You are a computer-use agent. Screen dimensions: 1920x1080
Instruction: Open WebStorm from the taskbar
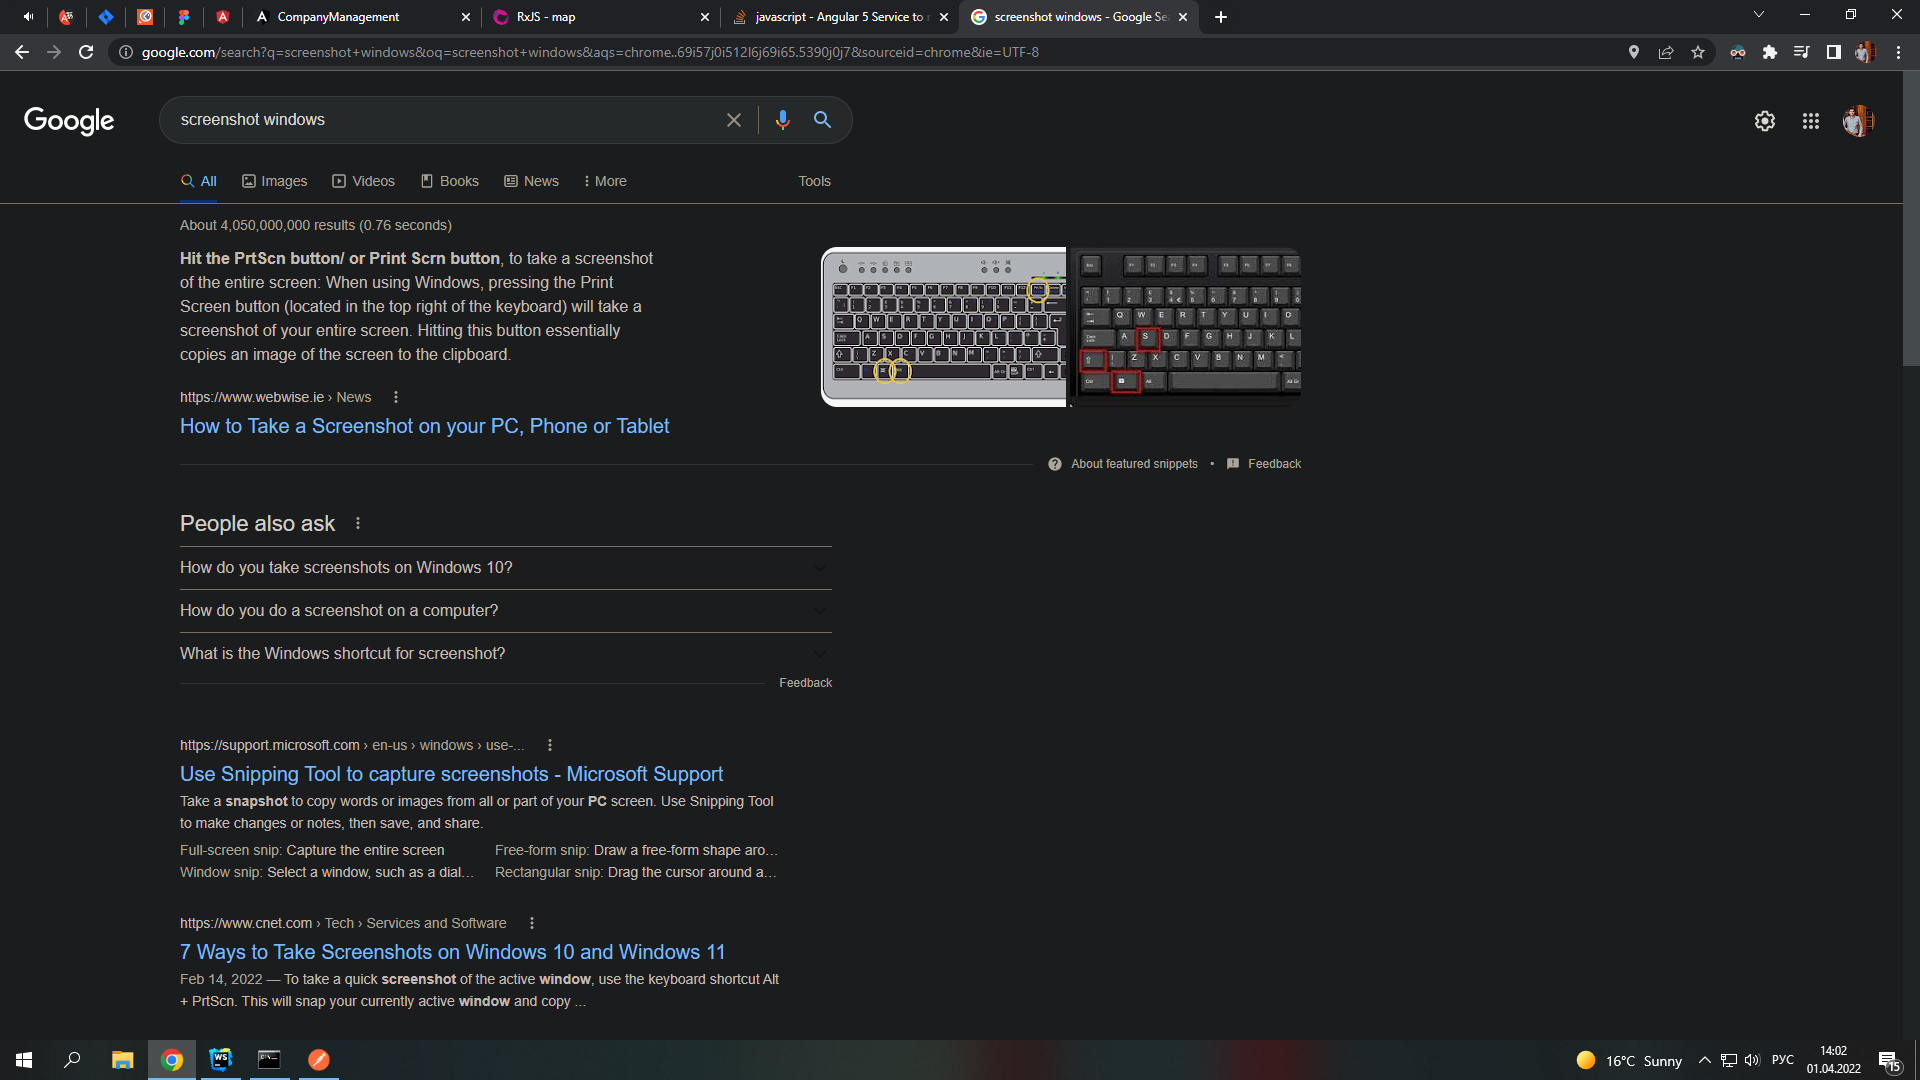pyautogui.click(x=220, y=1060)
